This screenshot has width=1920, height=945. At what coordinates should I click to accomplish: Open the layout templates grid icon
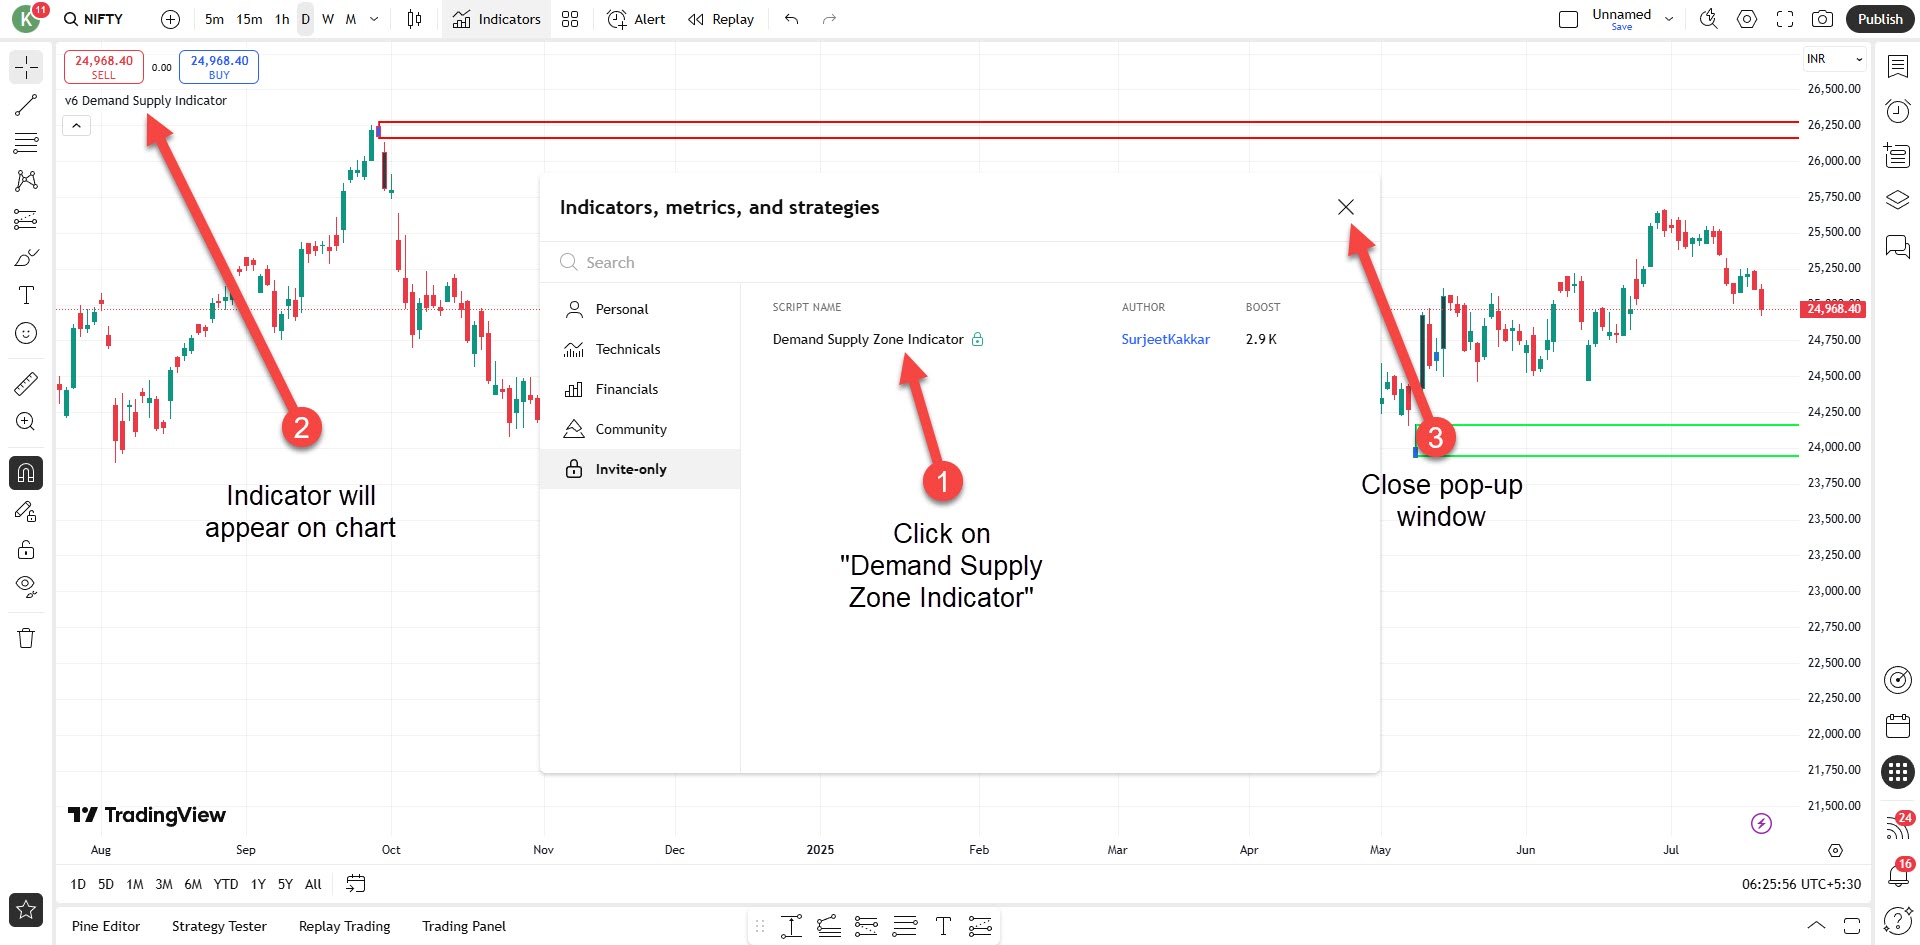(570, 19)
